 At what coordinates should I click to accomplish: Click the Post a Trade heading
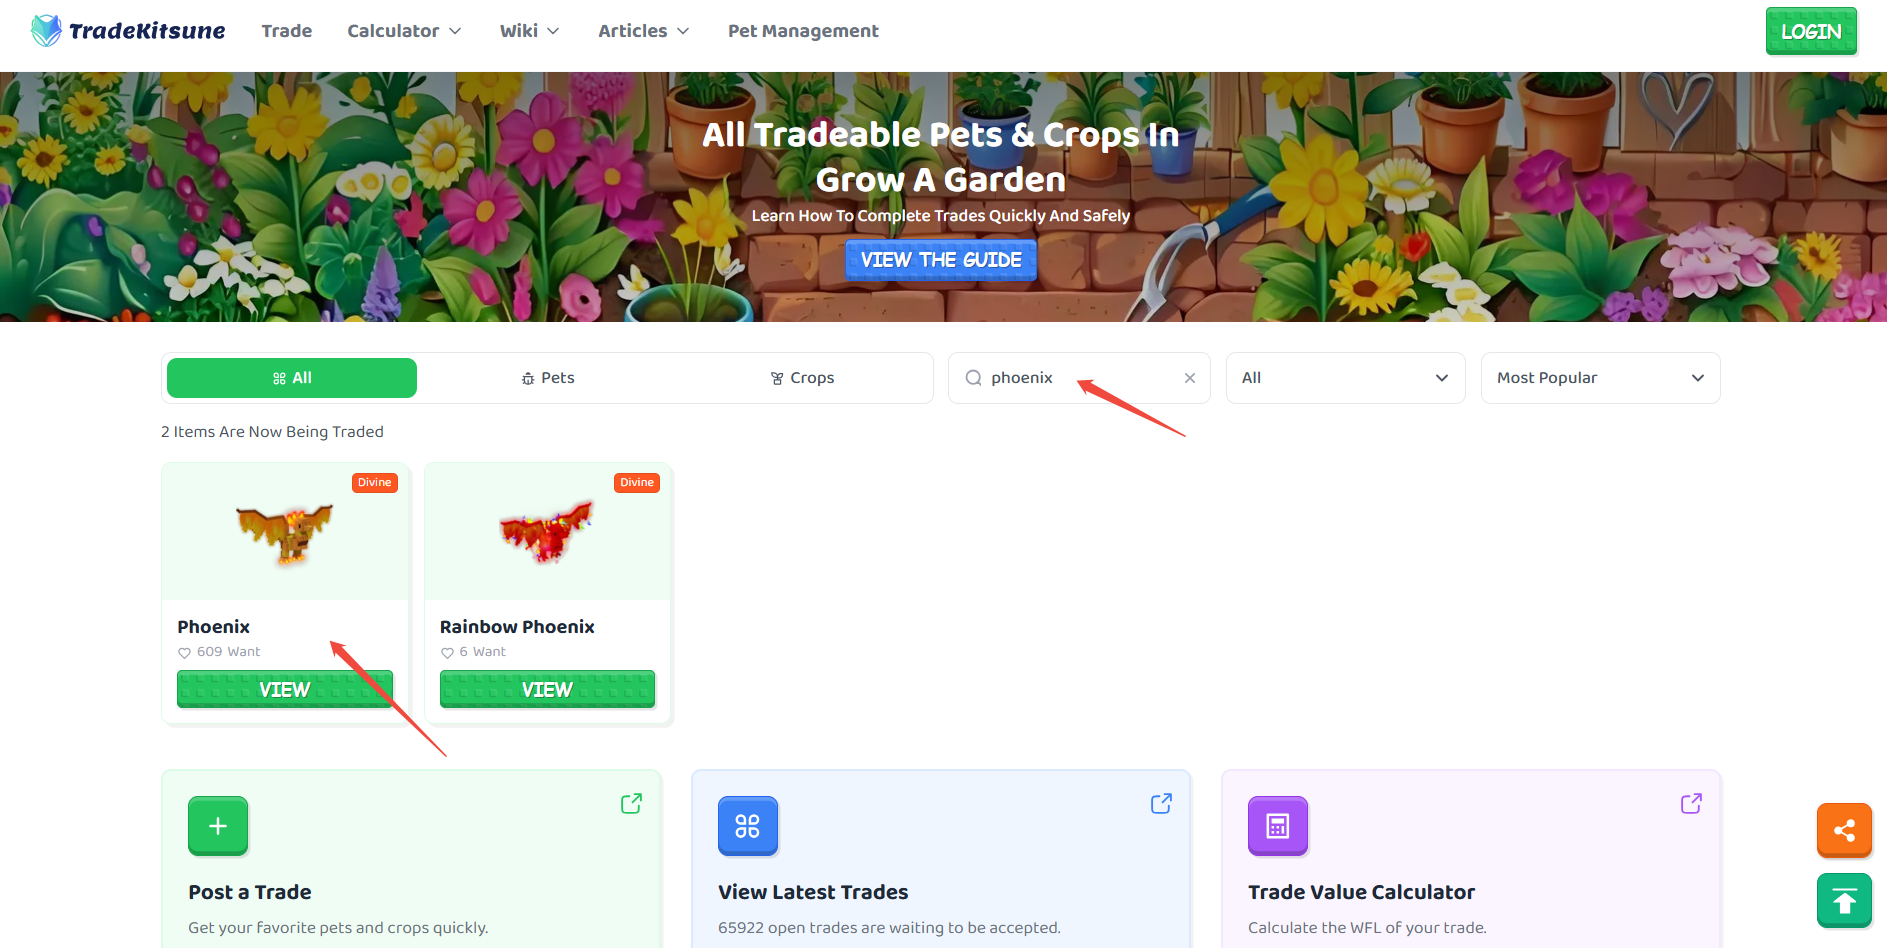tap(250, 892)
